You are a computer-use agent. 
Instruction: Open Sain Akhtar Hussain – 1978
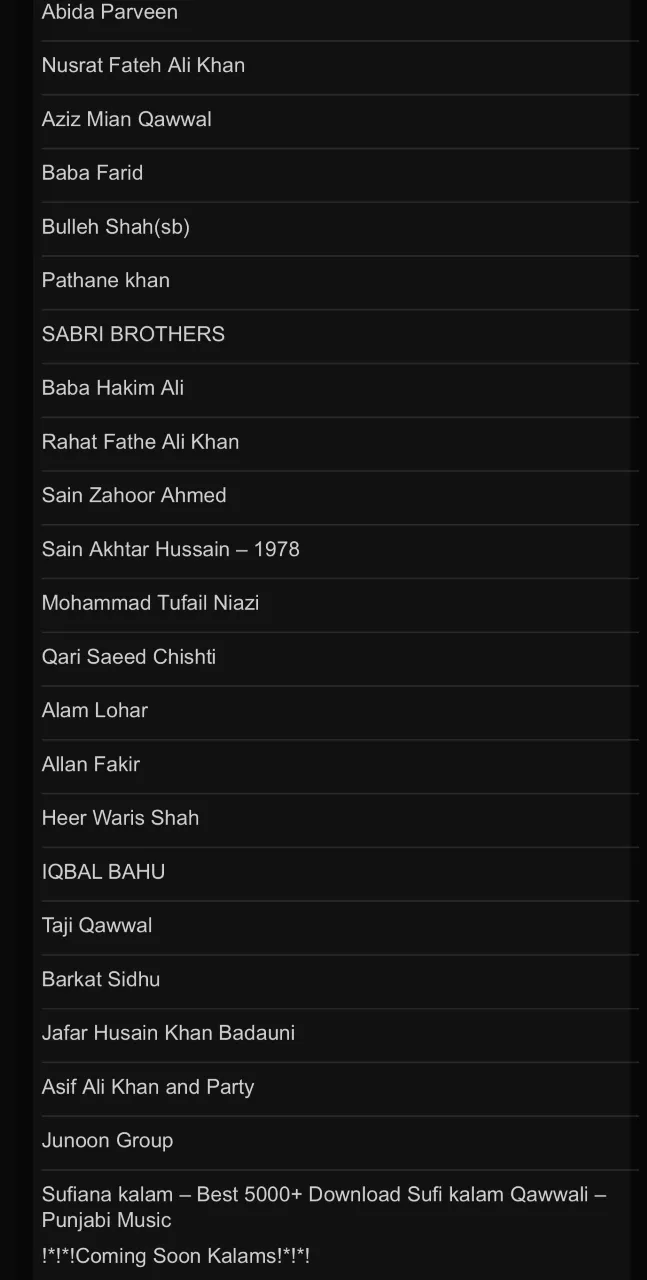[171, 549]
